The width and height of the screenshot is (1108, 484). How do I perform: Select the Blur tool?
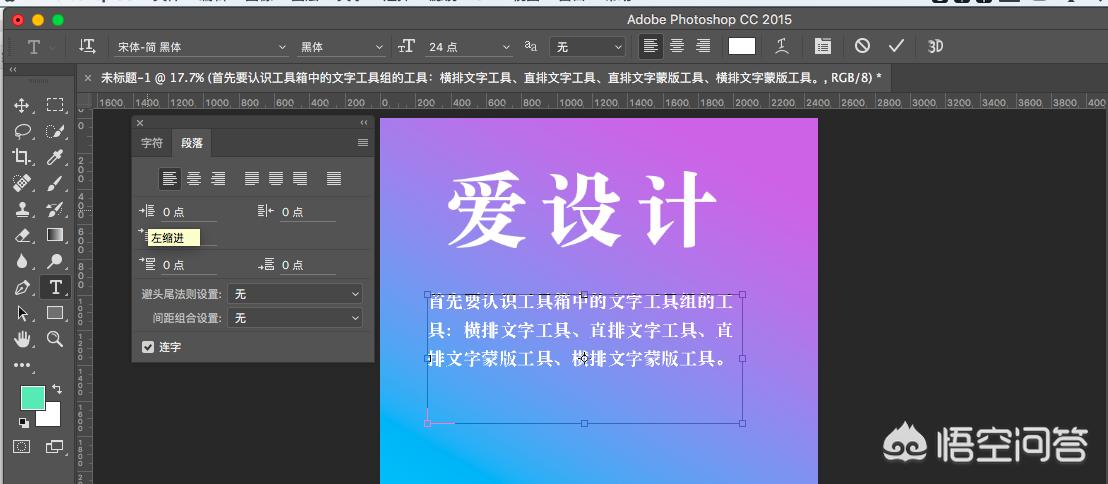click(x=22, y=261)
